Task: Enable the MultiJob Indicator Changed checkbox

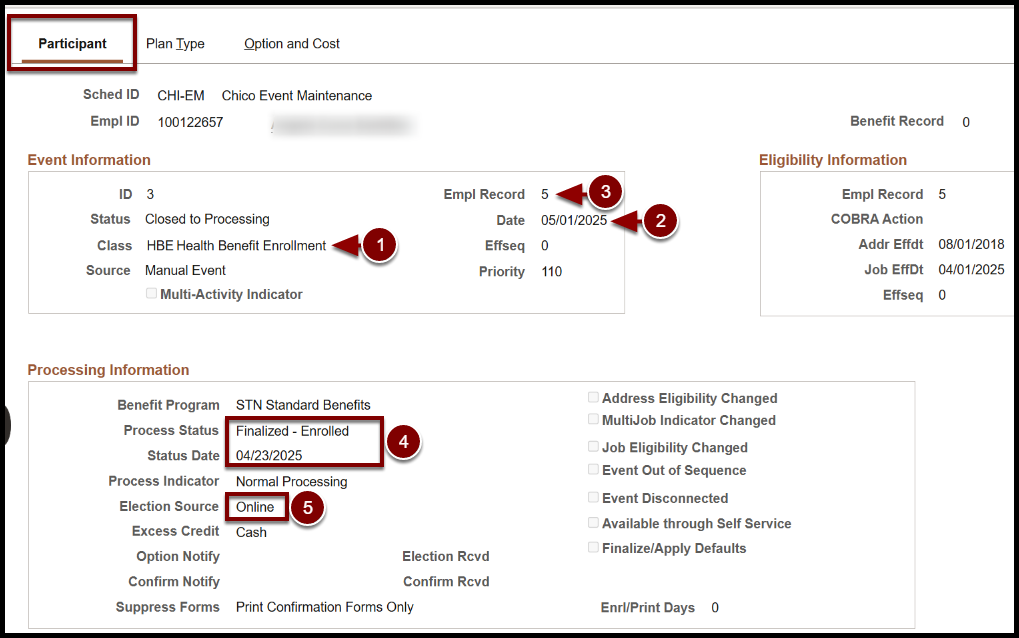Action: click(594, 420)
